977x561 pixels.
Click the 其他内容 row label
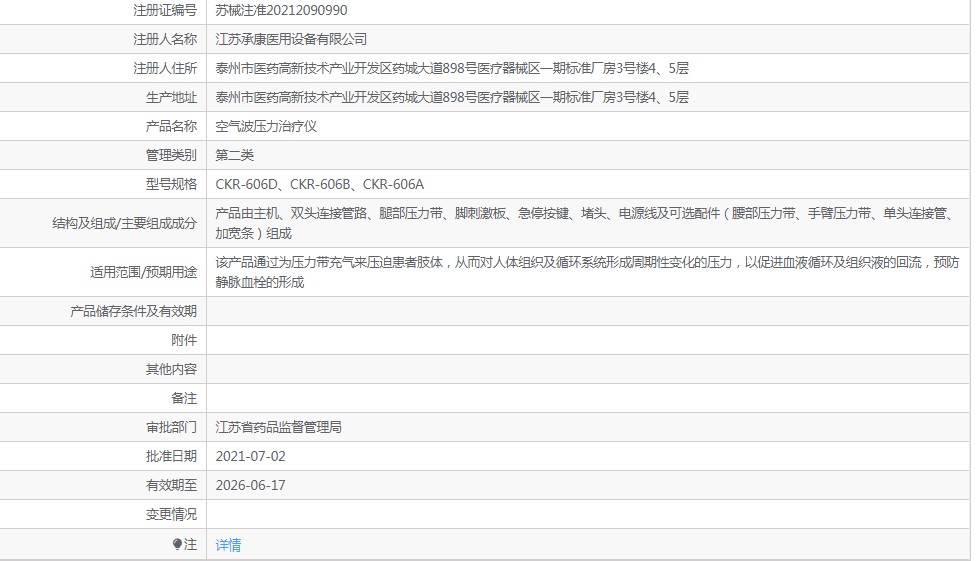tap(171, 369)
